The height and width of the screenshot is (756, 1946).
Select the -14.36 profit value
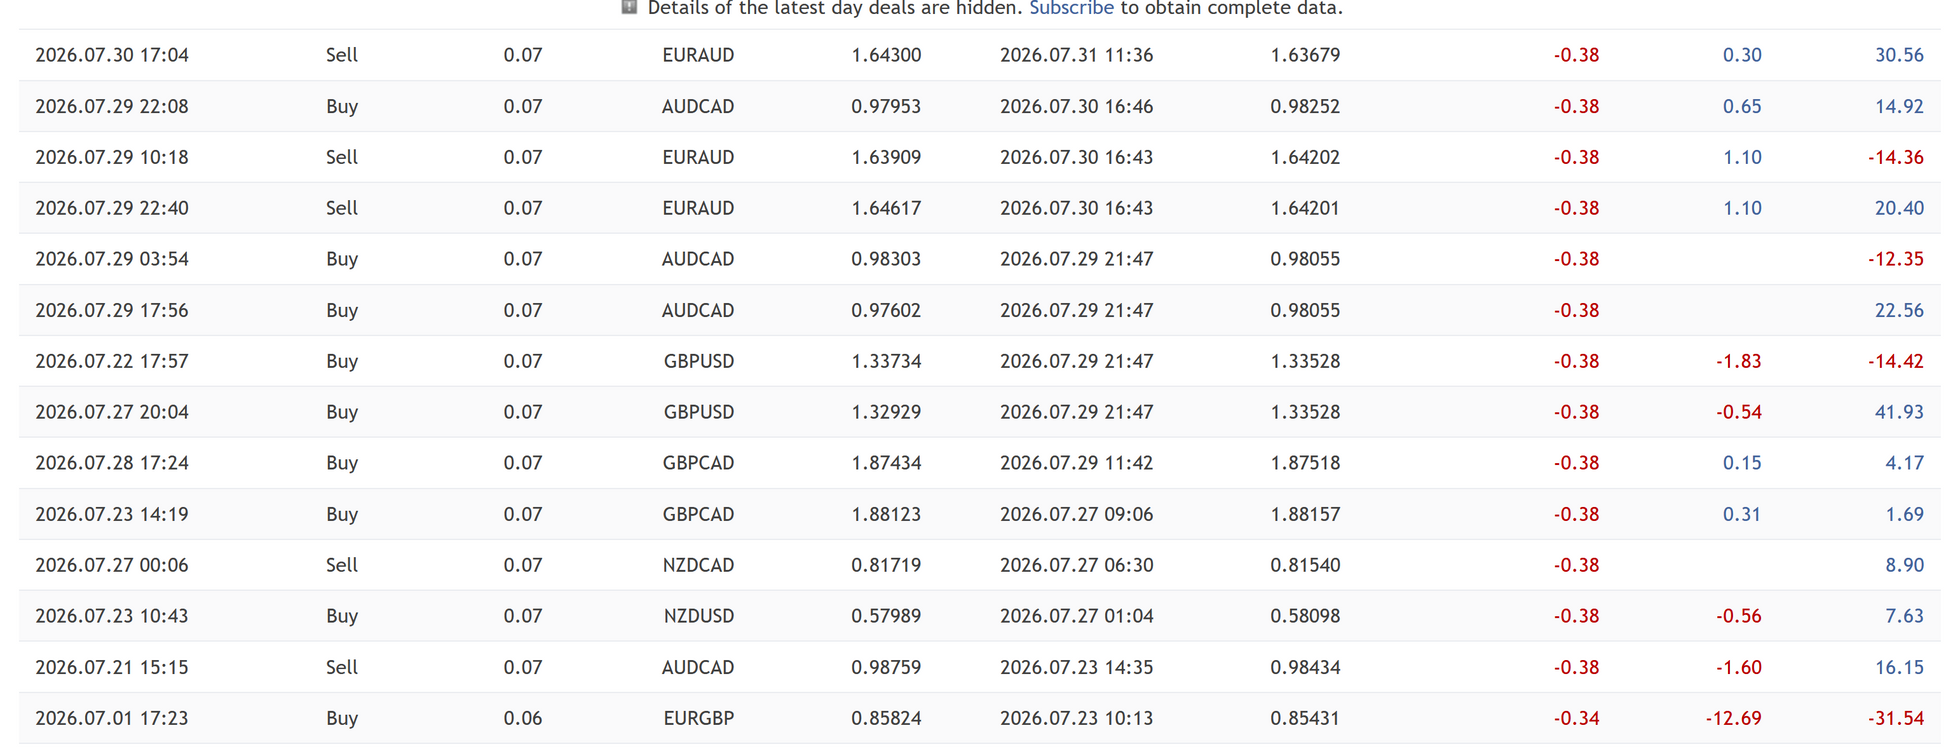click(x=1895, y=157)
